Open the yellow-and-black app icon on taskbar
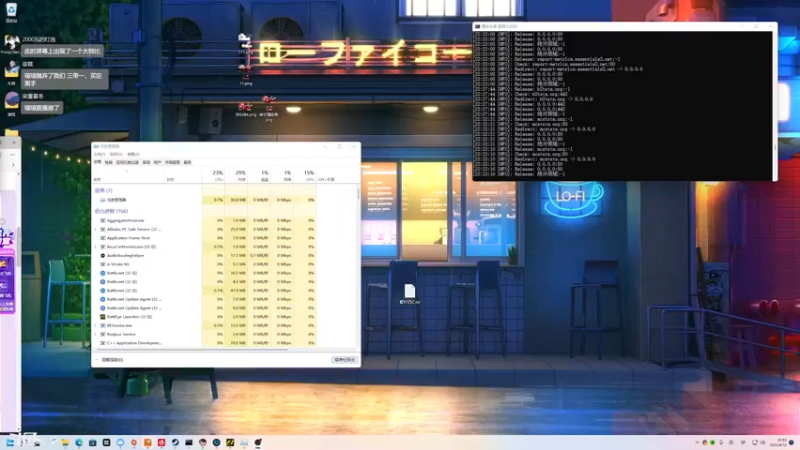The height and width of the screenshot is (450, 800). coord(230,442)
